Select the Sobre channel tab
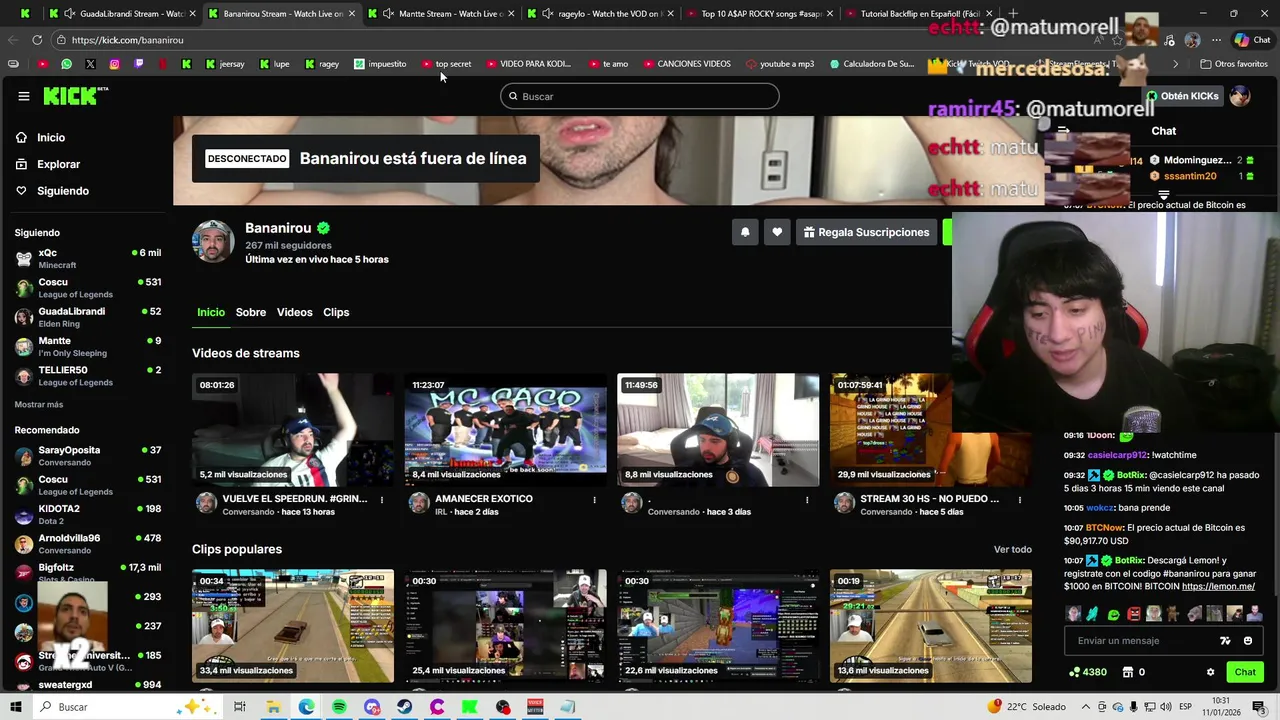This screenshot has height=720, width=1280. point(251,312)
